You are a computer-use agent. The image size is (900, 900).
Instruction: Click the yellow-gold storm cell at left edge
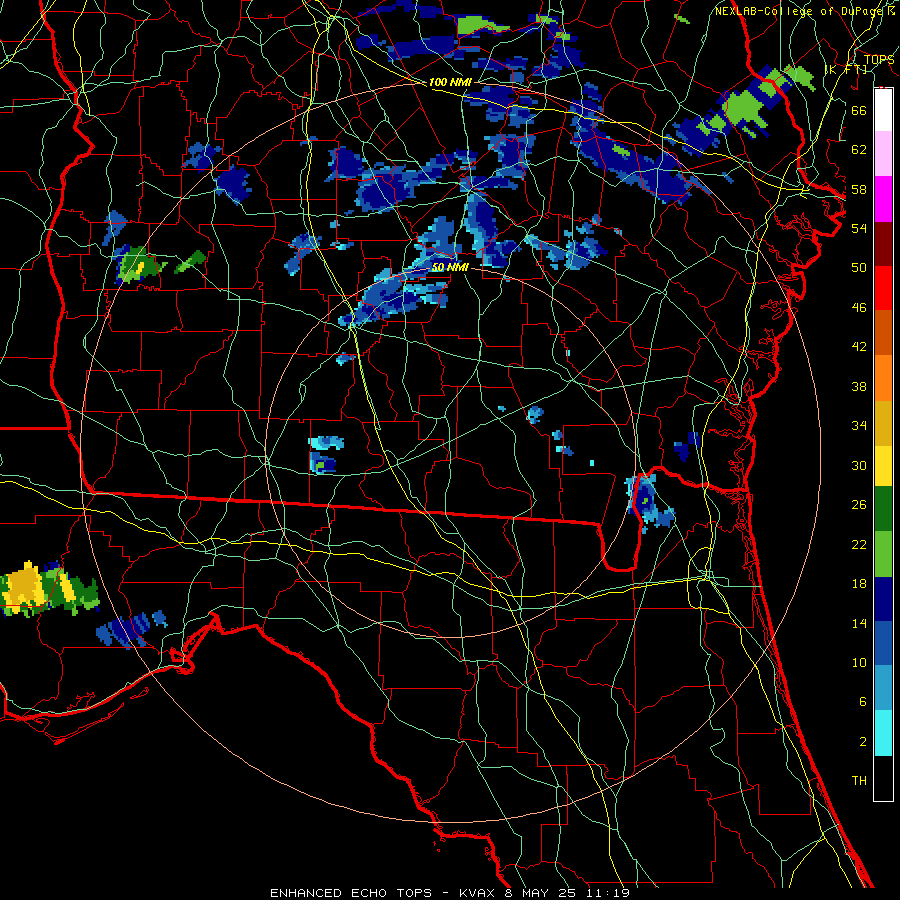25,588
